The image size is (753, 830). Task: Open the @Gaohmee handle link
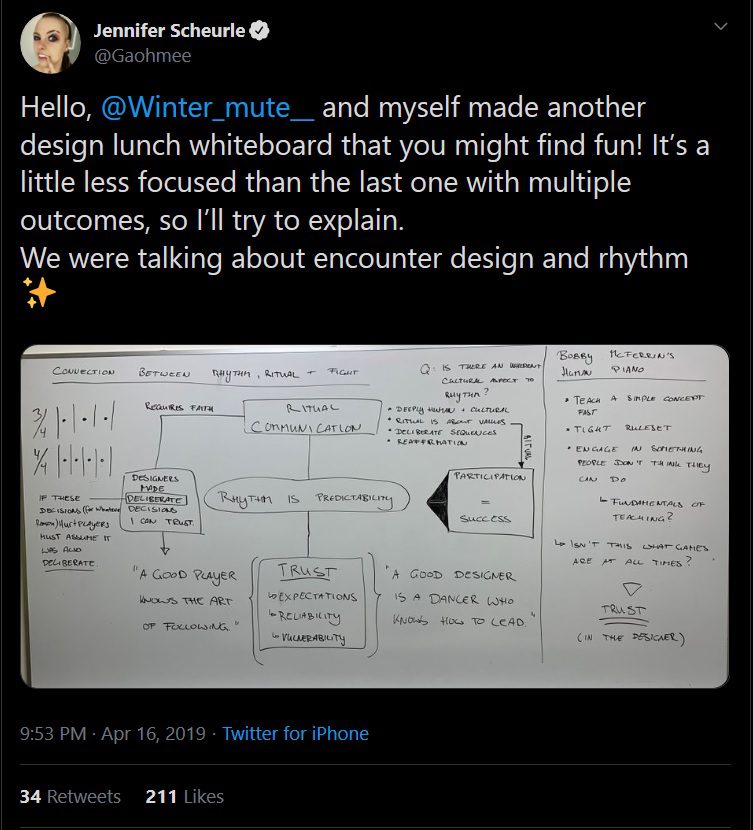pos(142,56)
